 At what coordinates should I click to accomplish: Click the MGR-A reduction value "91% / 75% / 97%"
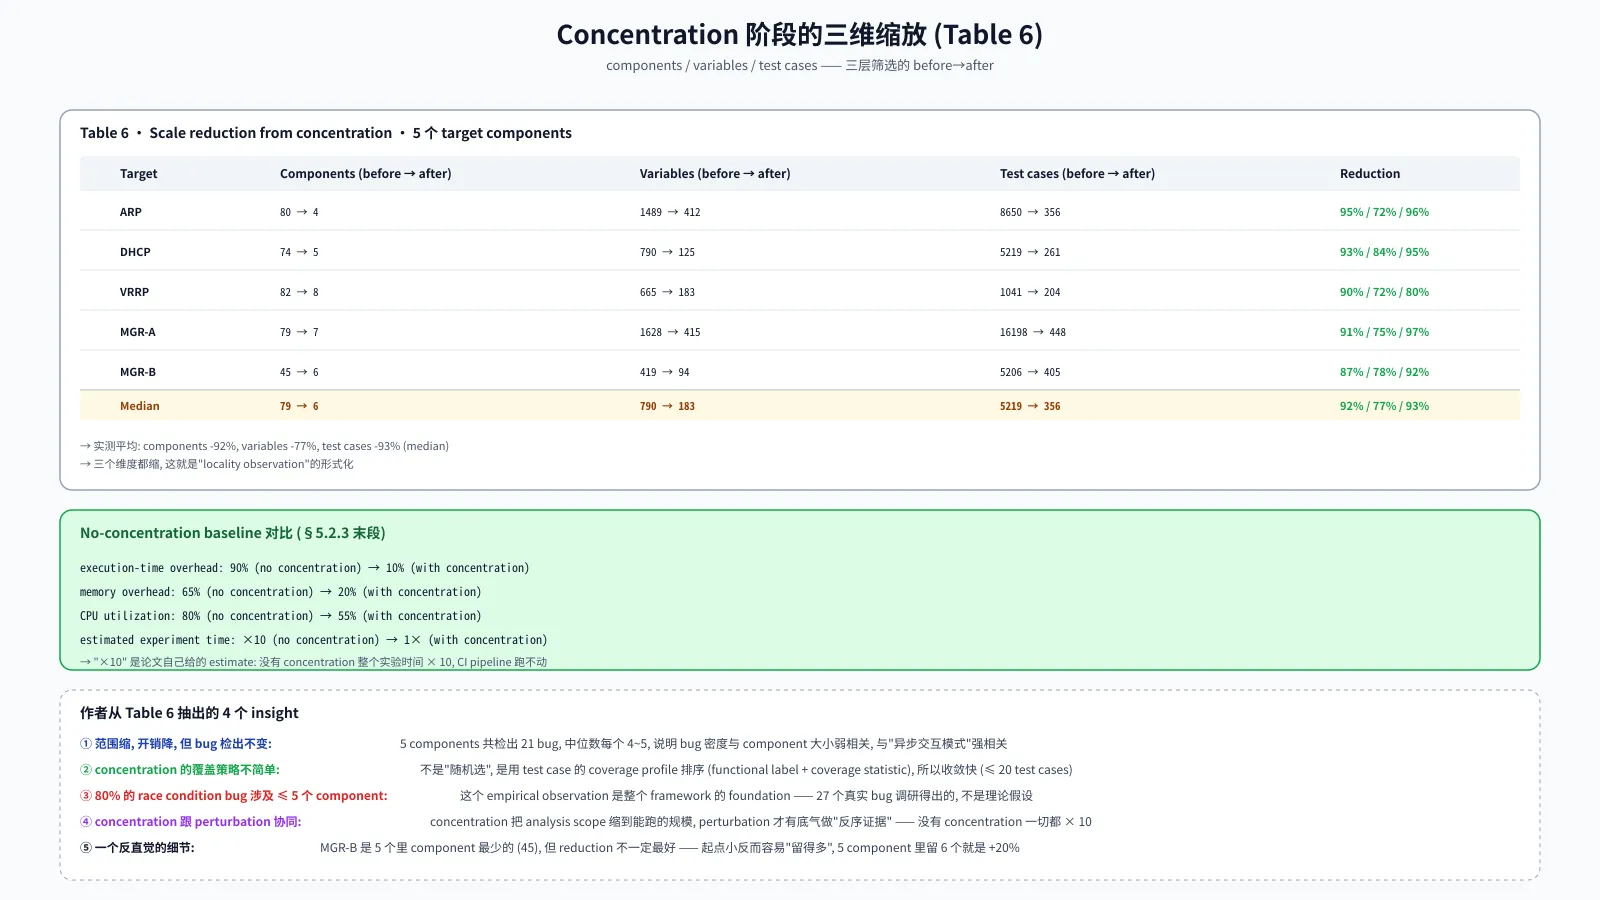point(1384,332)
